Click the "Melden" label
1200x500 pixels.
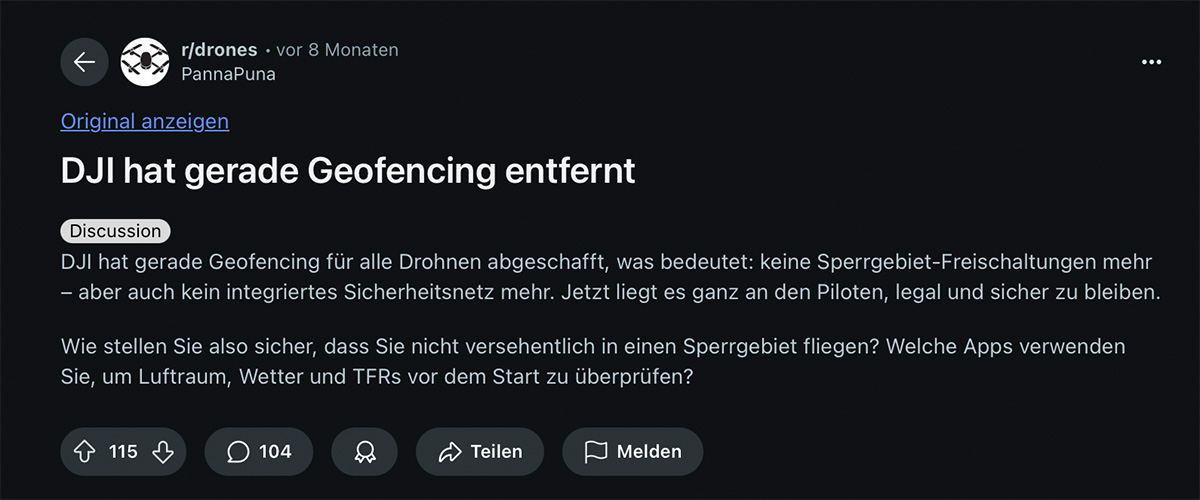[649, 452]
